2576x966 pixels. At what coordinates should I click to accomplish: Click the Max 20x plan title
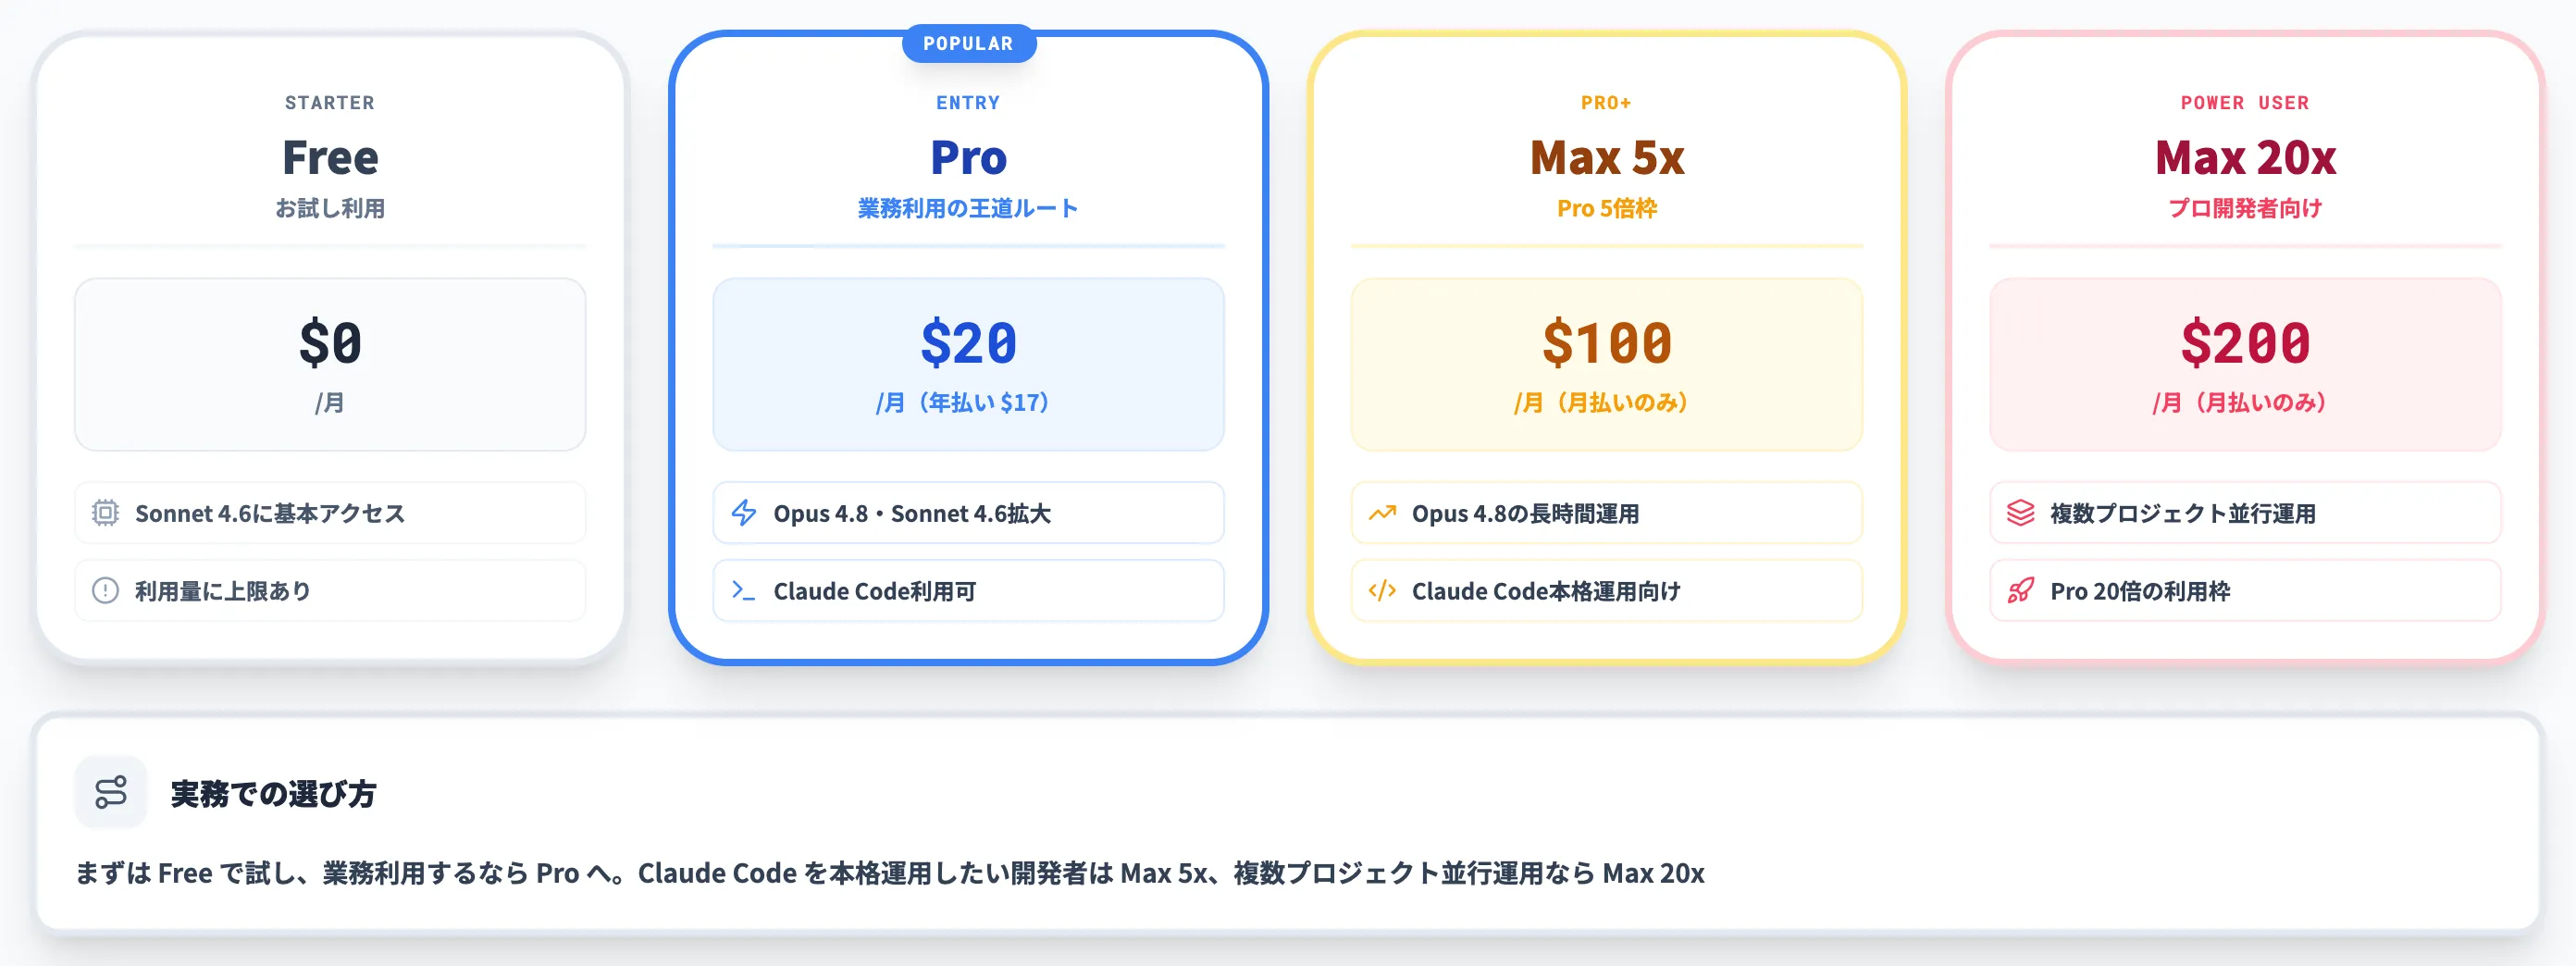tap(2245, 158)
